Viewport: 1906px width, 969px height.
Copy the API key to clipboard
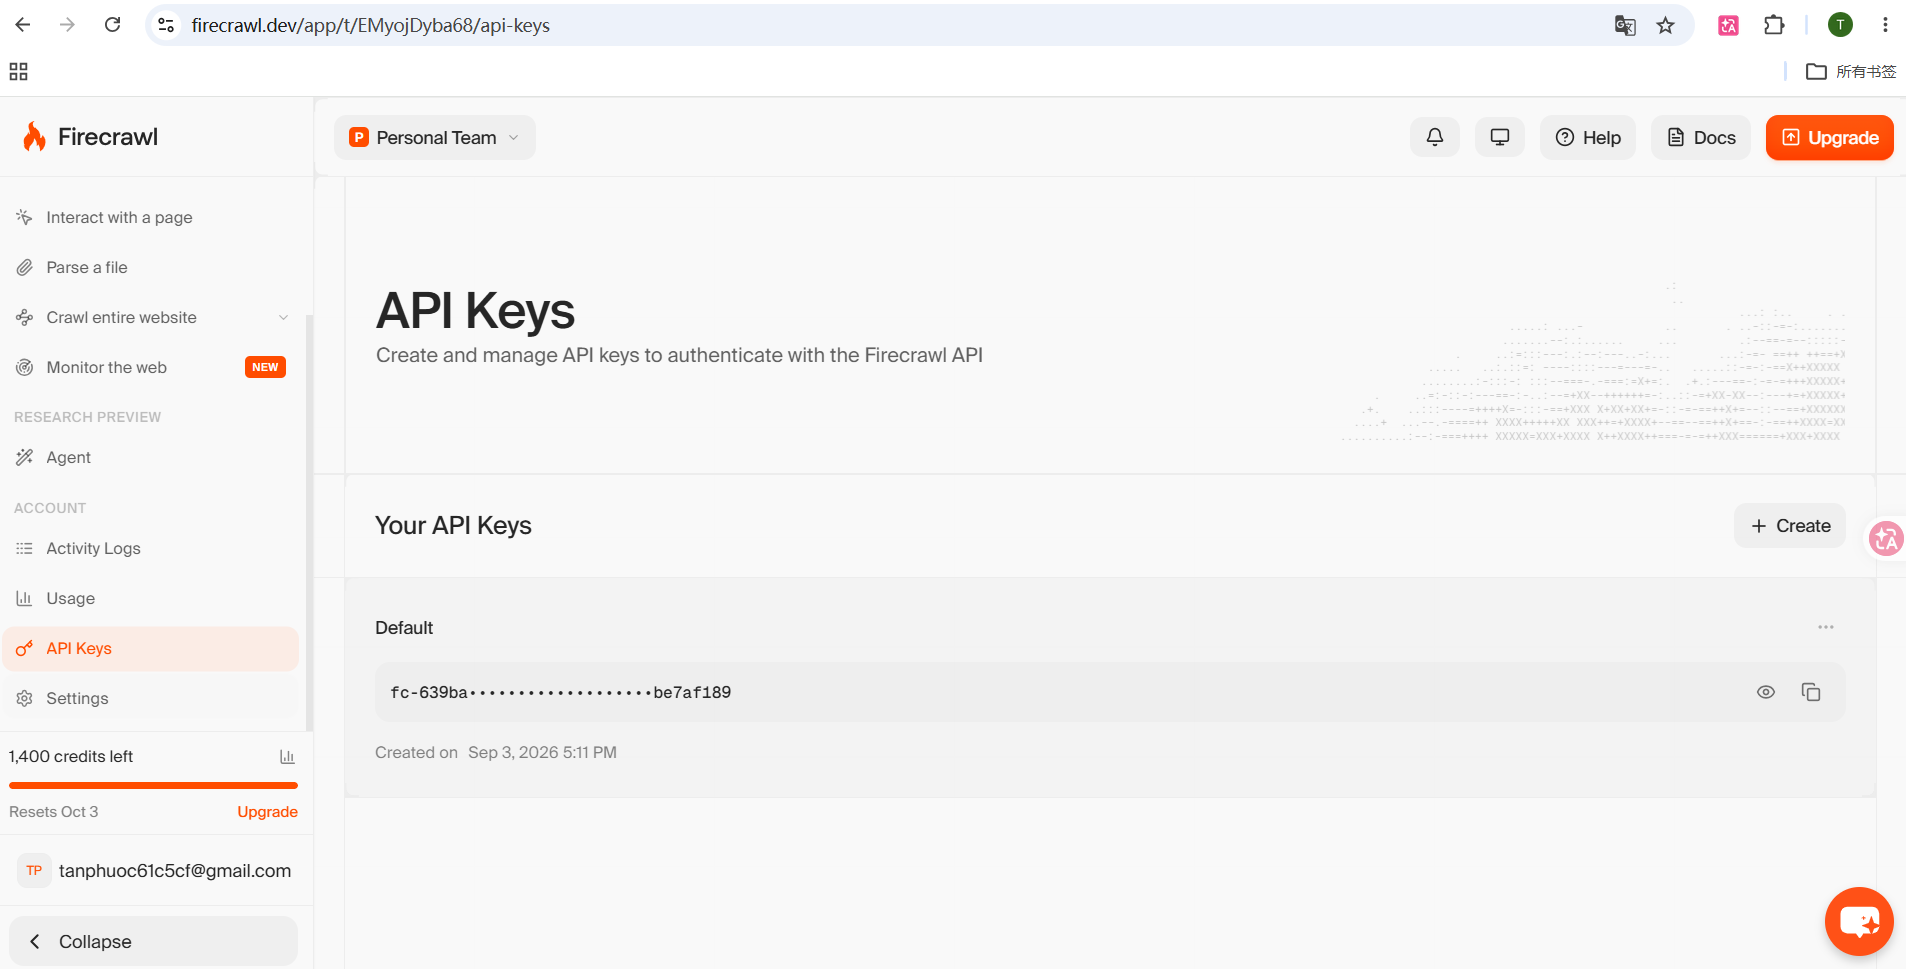point(1811,692)
